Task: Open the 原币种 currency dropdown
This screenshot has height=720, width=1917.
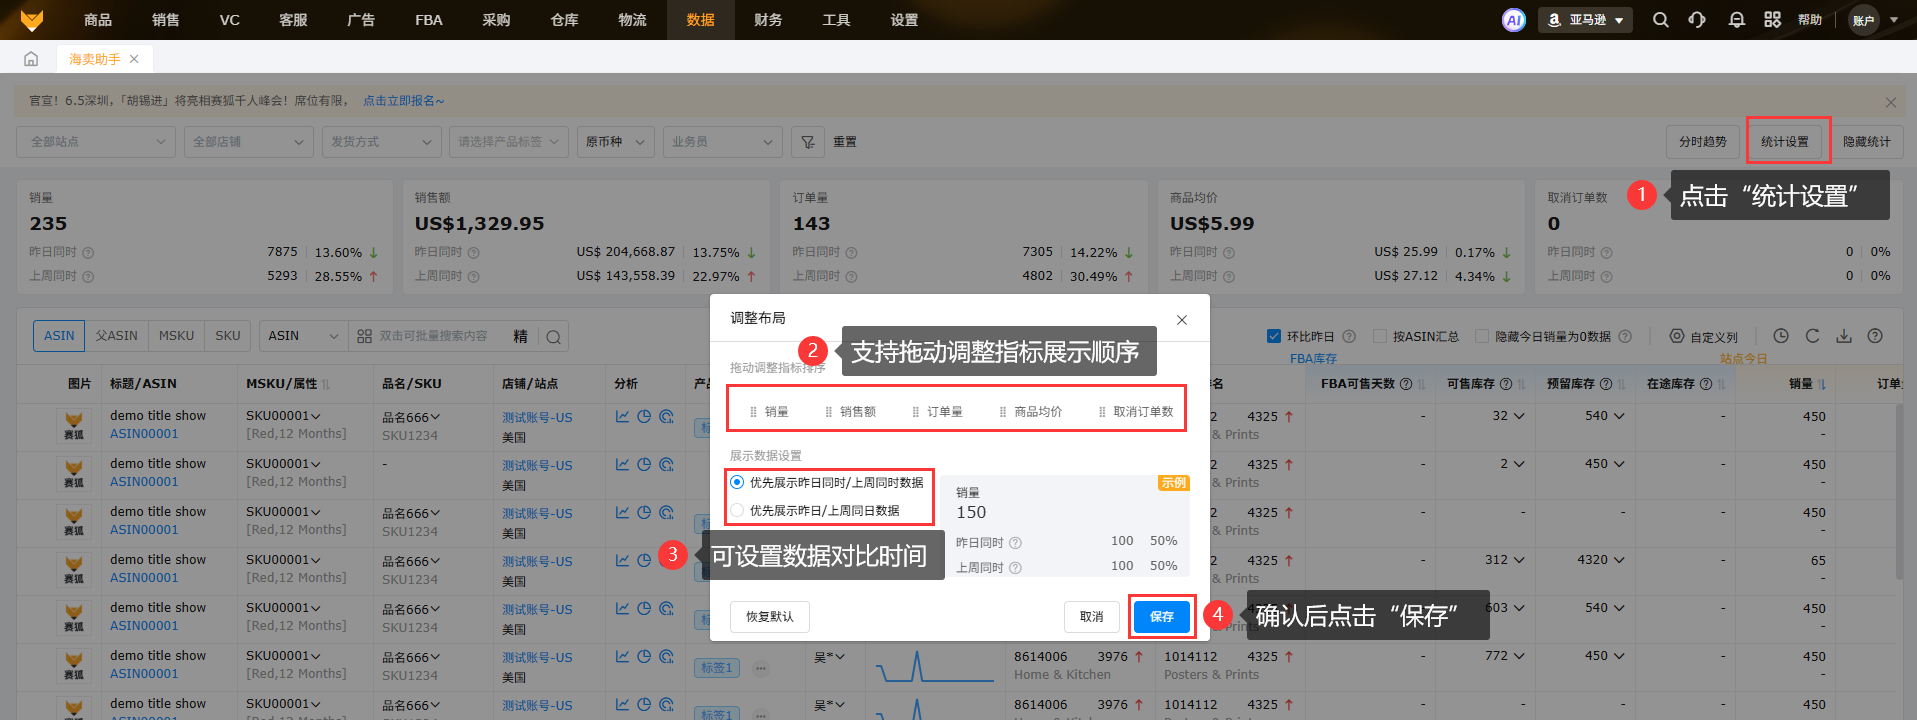Action: [x=616, y=142]
